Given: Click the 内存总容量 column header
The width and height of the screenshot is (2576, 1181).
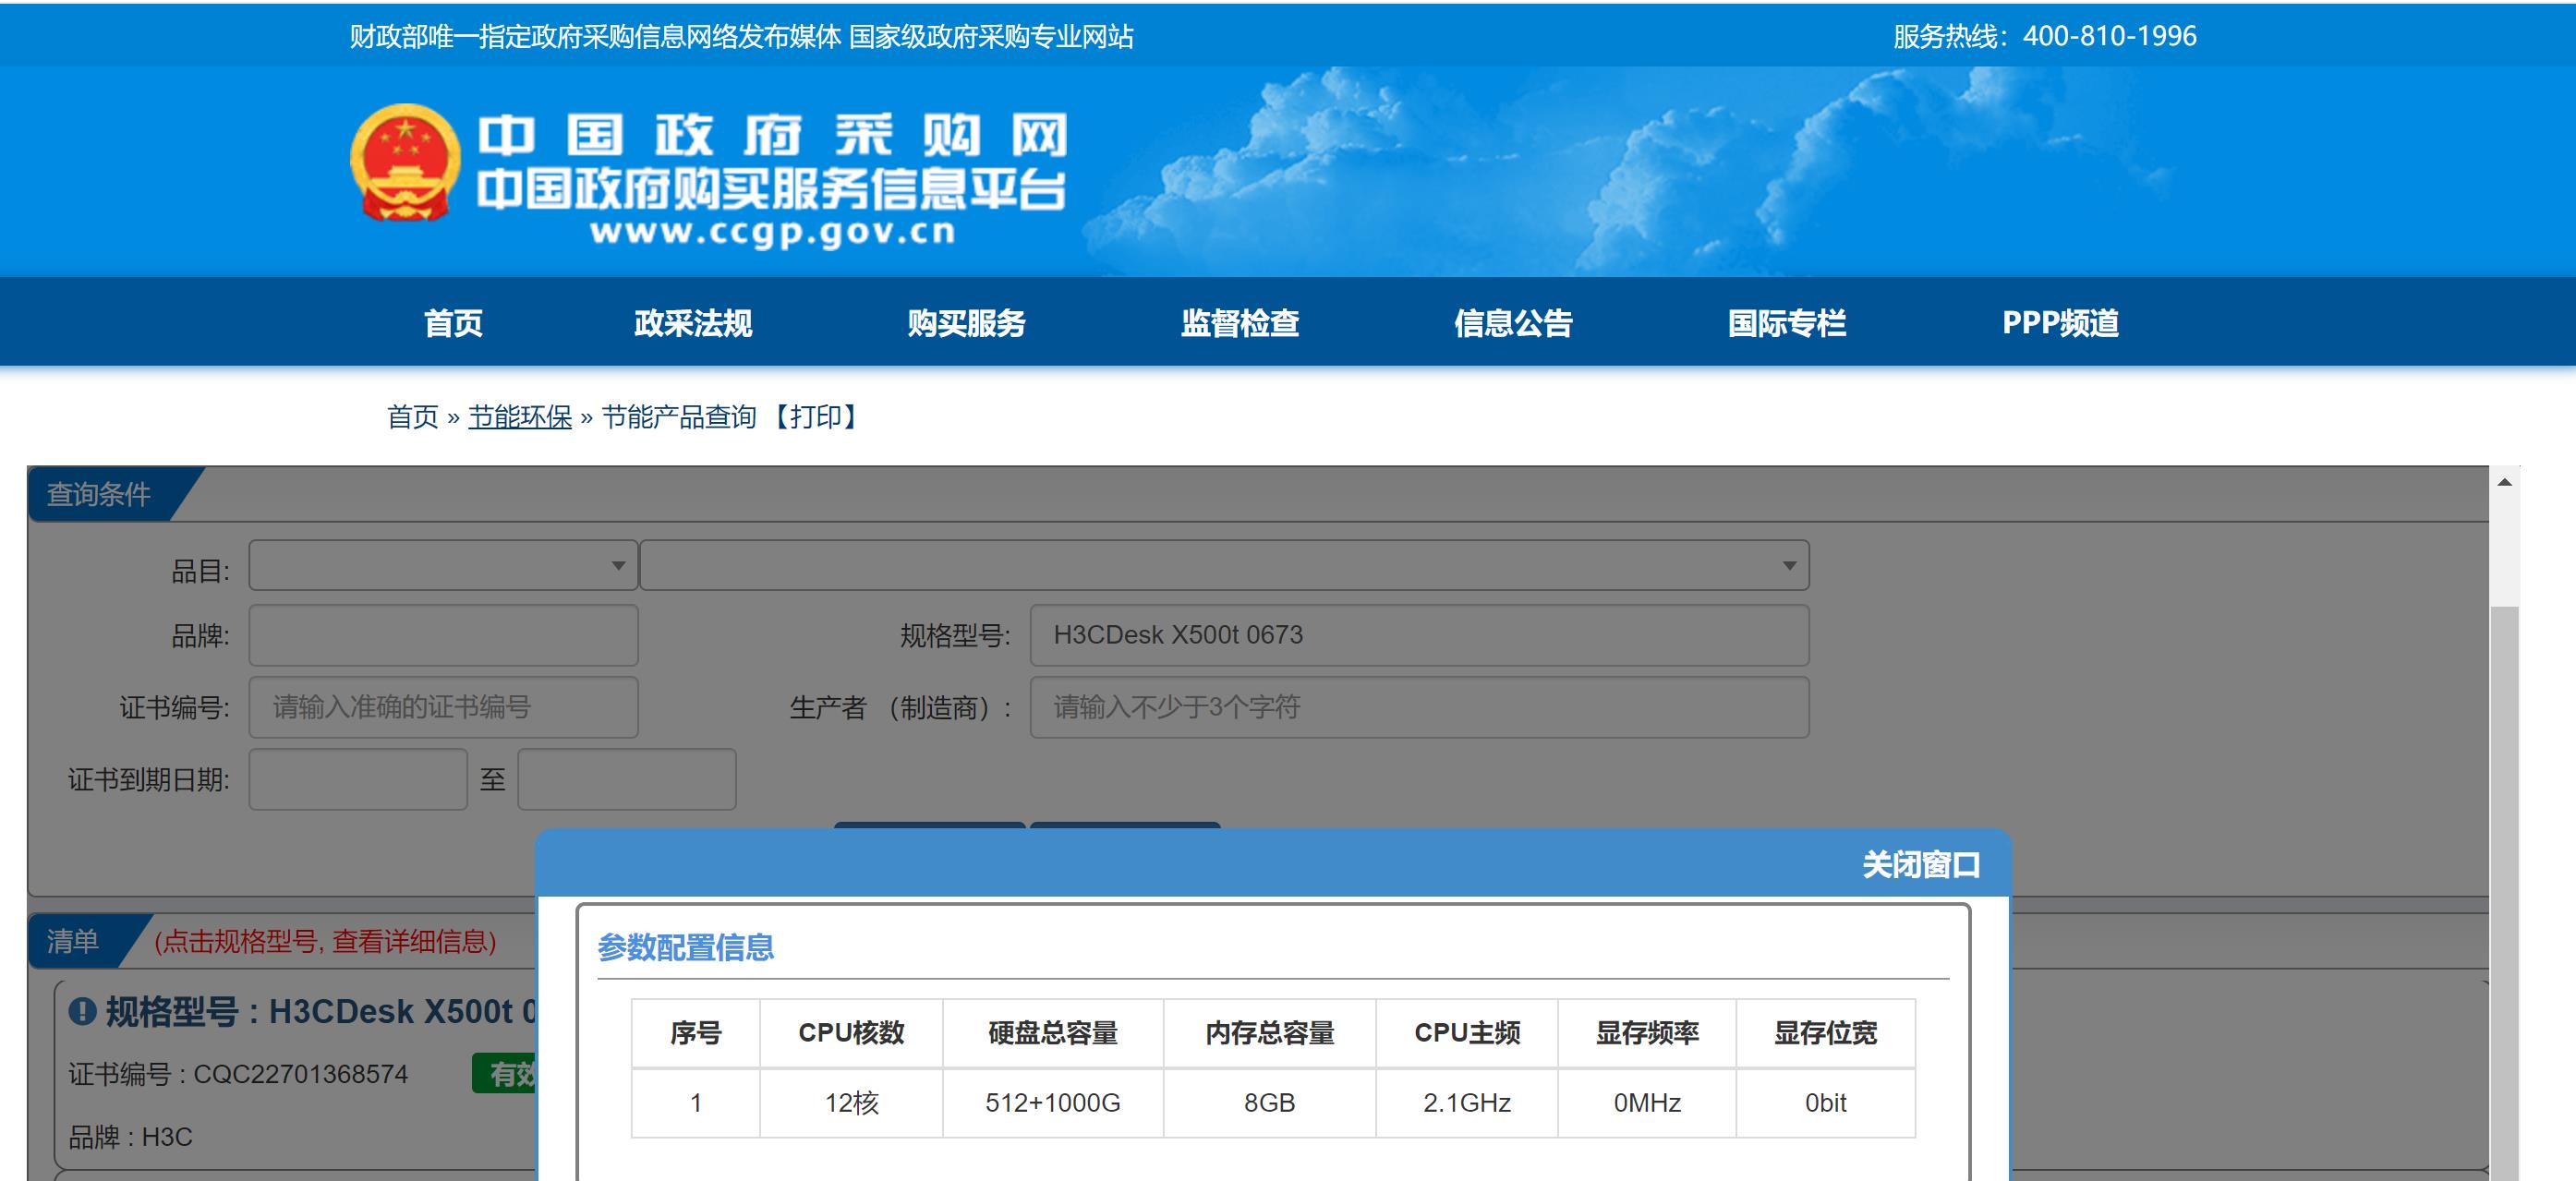Looking at the screenshot, I should (1269, 1033).
